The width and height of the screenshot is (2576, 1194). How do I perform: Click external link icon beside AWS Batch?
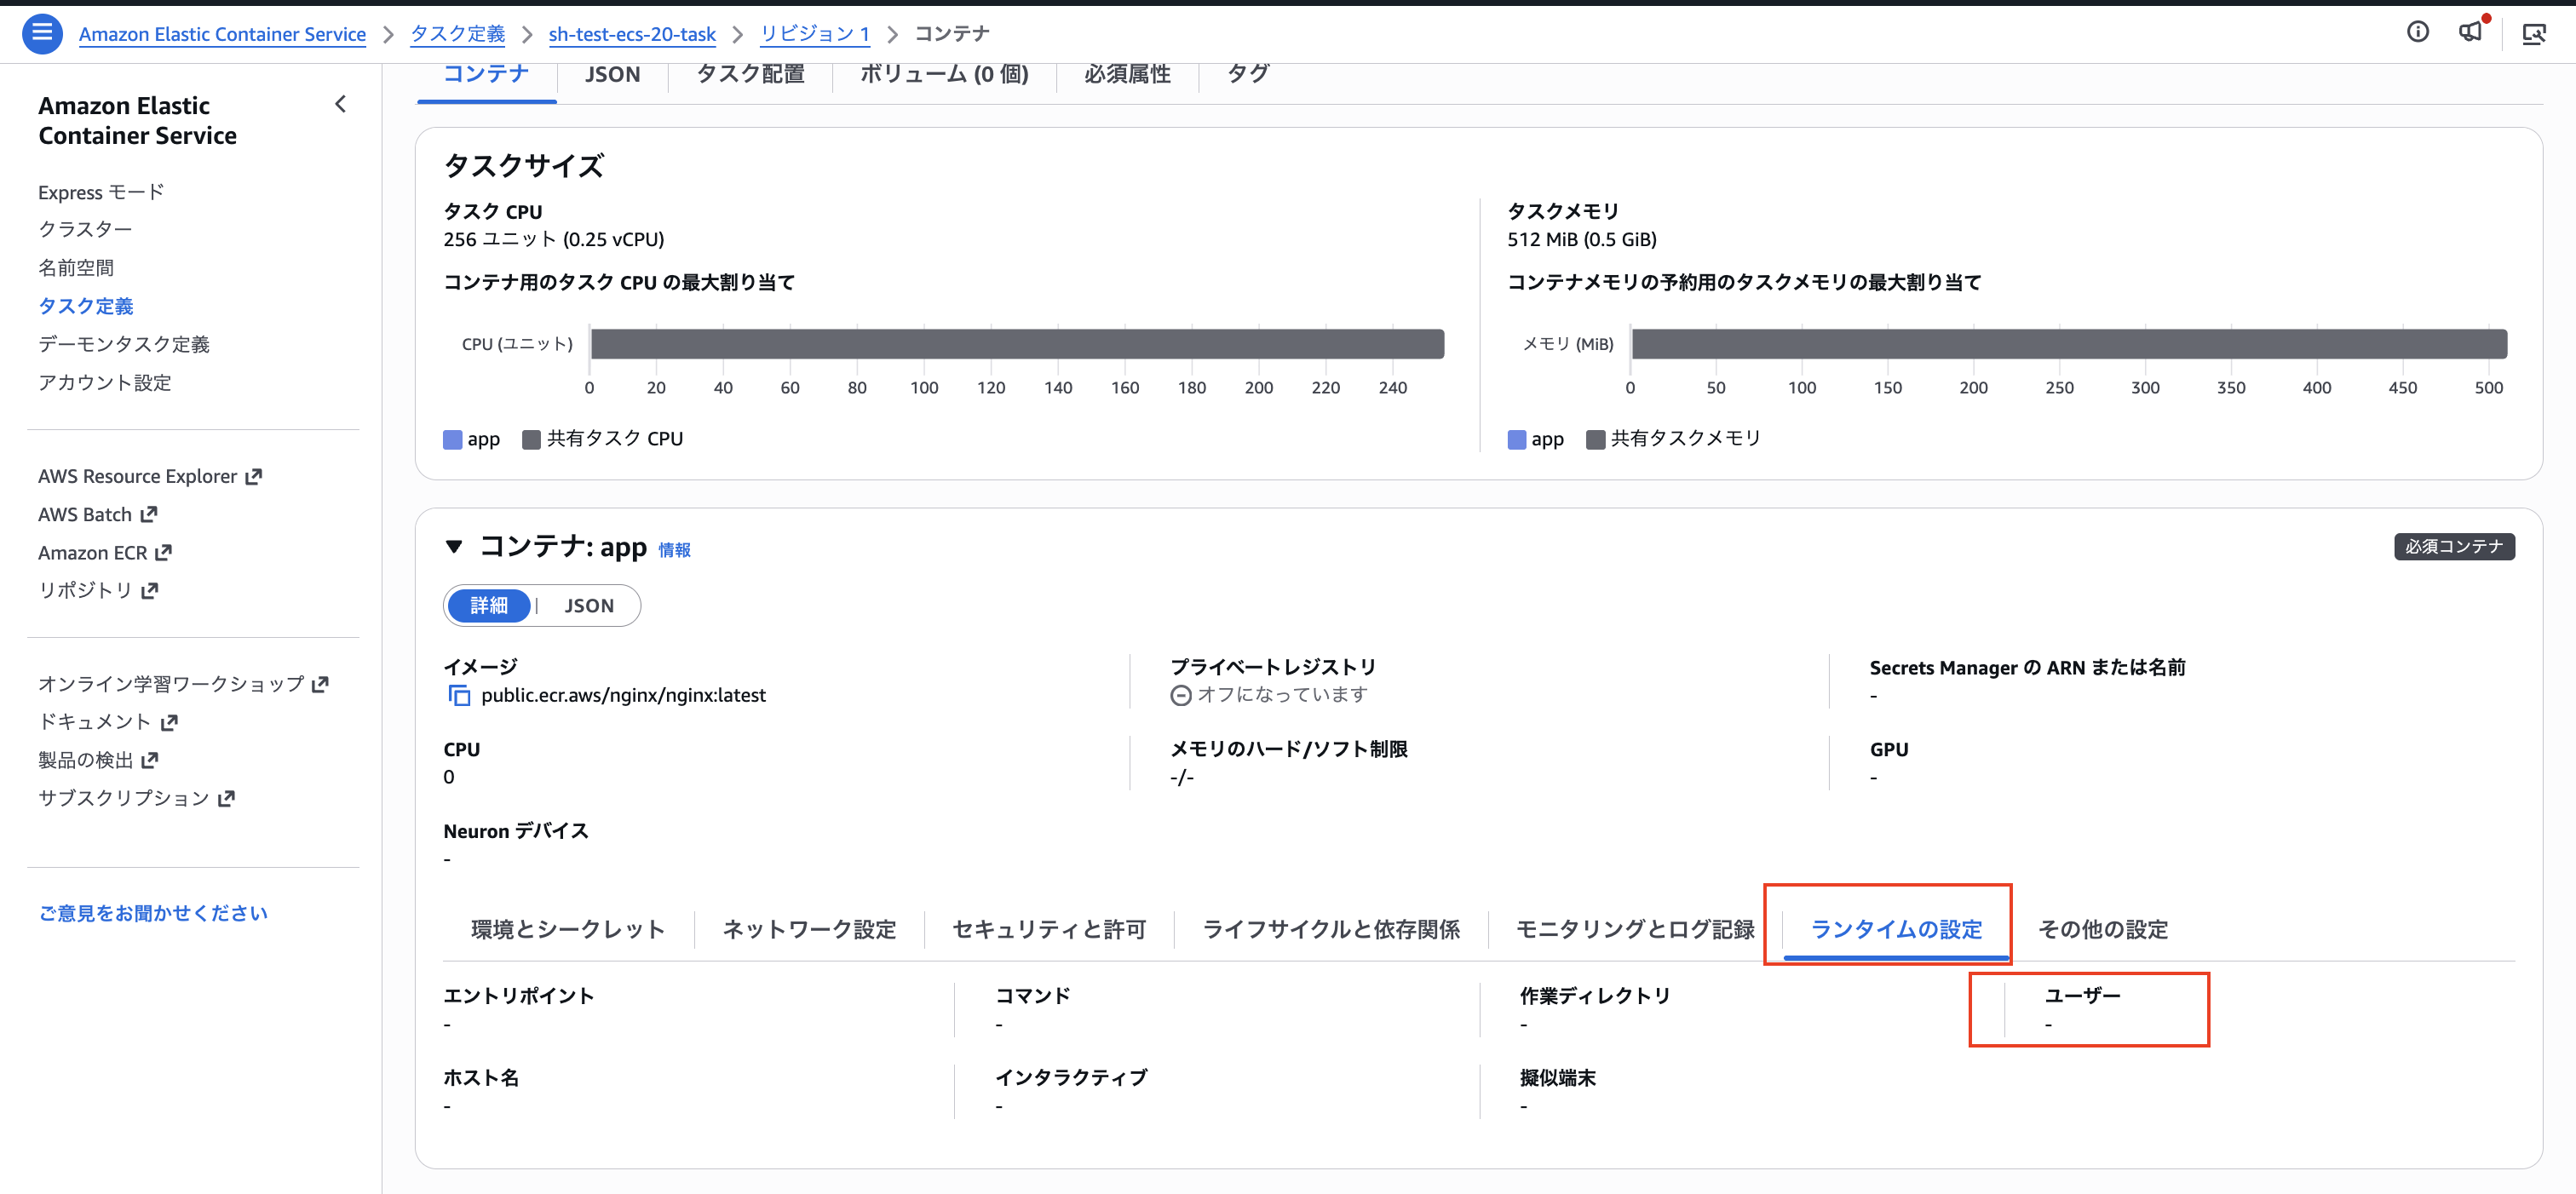tap(149, 515)
